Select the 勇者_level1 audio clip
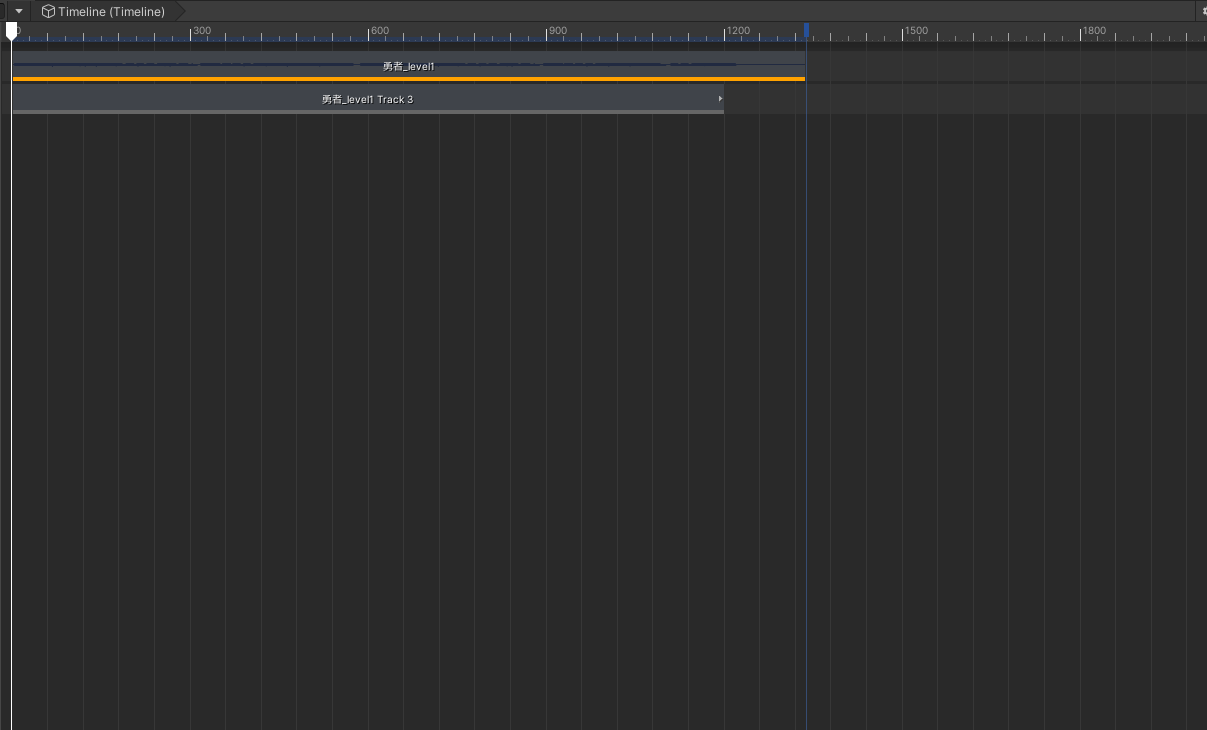 click(409, 66)
